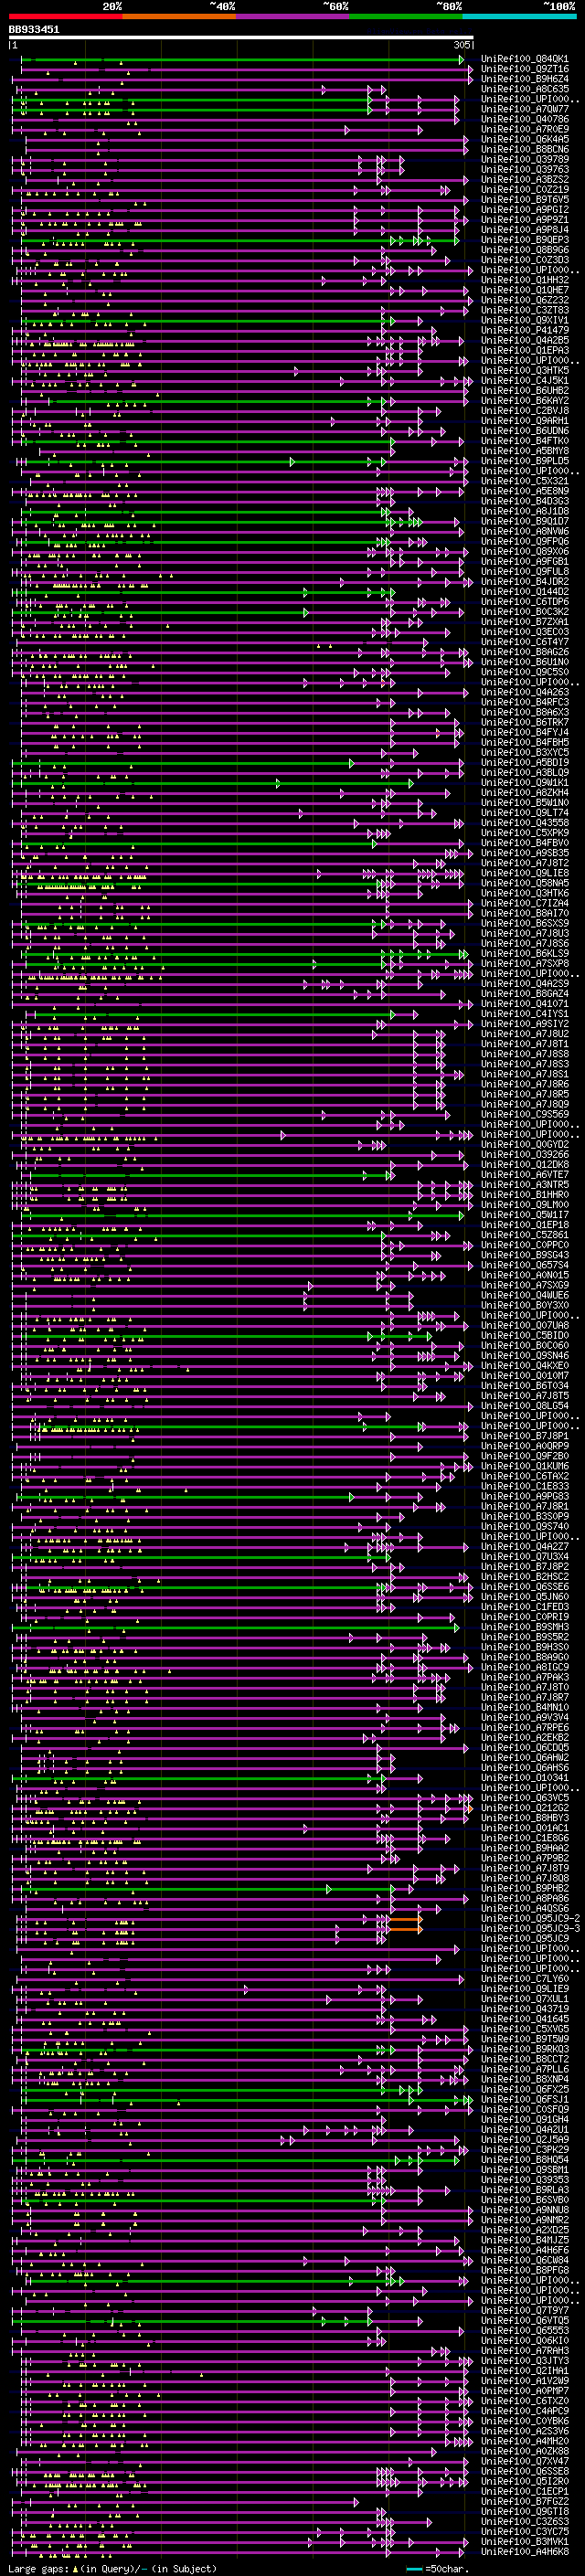
Task: Select the UniRef100_B7FGZ2 row label
Action: point(525,2501)
